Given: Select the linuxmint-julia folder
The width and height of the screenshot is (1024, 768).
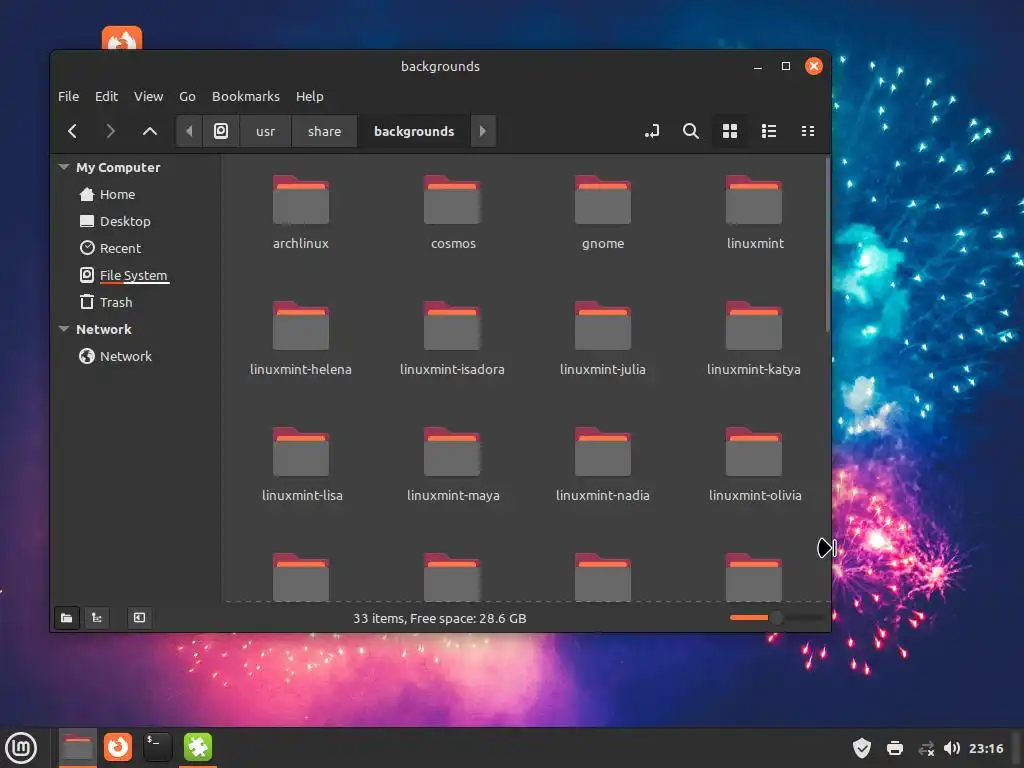Looking at the screenshot, I should pyautogui.click(x=603, y=338).
